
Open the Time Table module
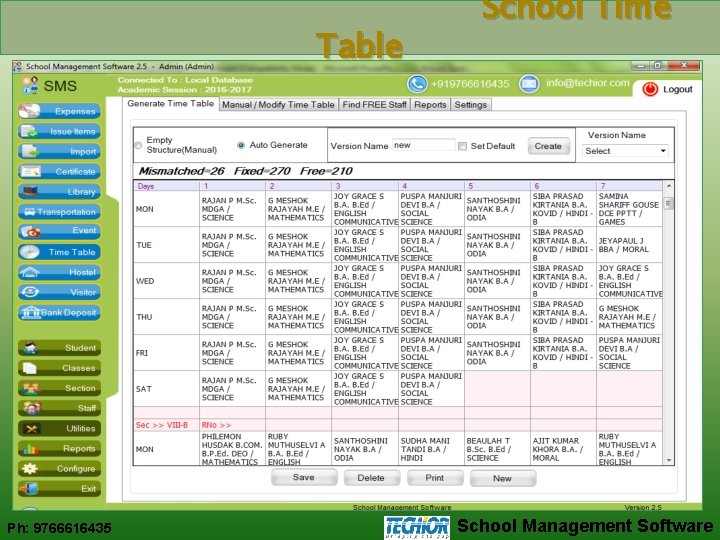[x=59, y=252]
